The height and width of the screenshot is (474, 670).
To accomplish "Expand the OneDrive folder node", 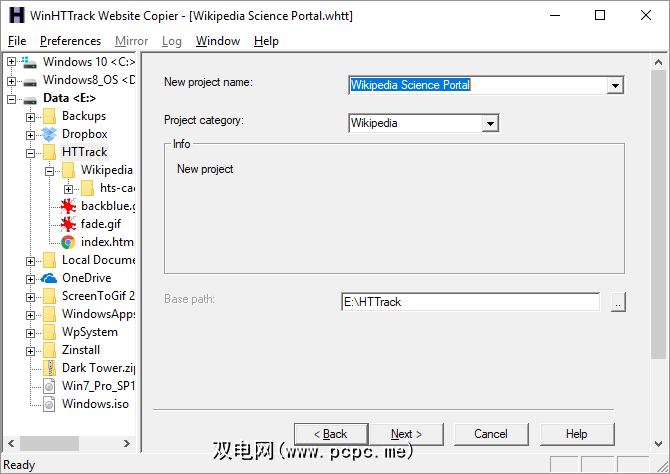I will (30, 280).
